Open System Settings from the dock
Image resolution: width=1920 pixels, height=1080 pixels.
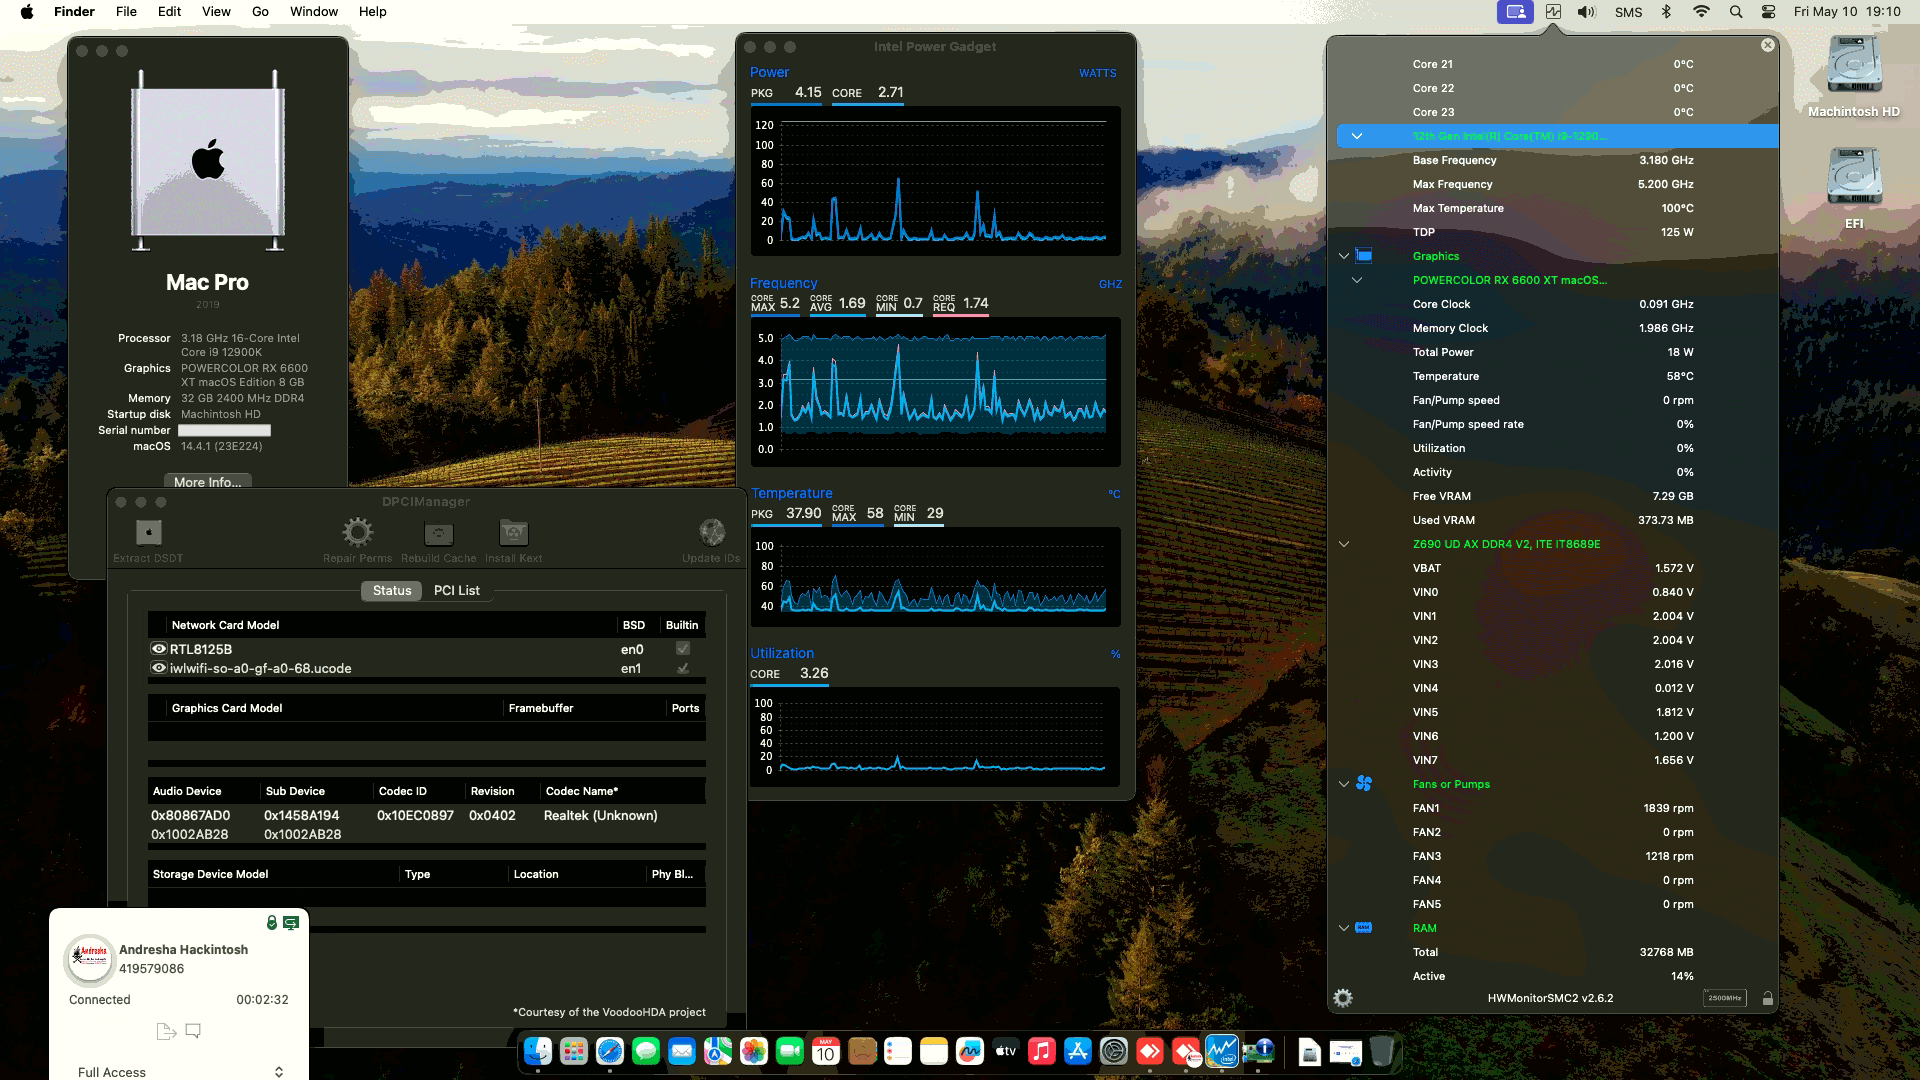pyautogui.click(x=1114, y=1051)
